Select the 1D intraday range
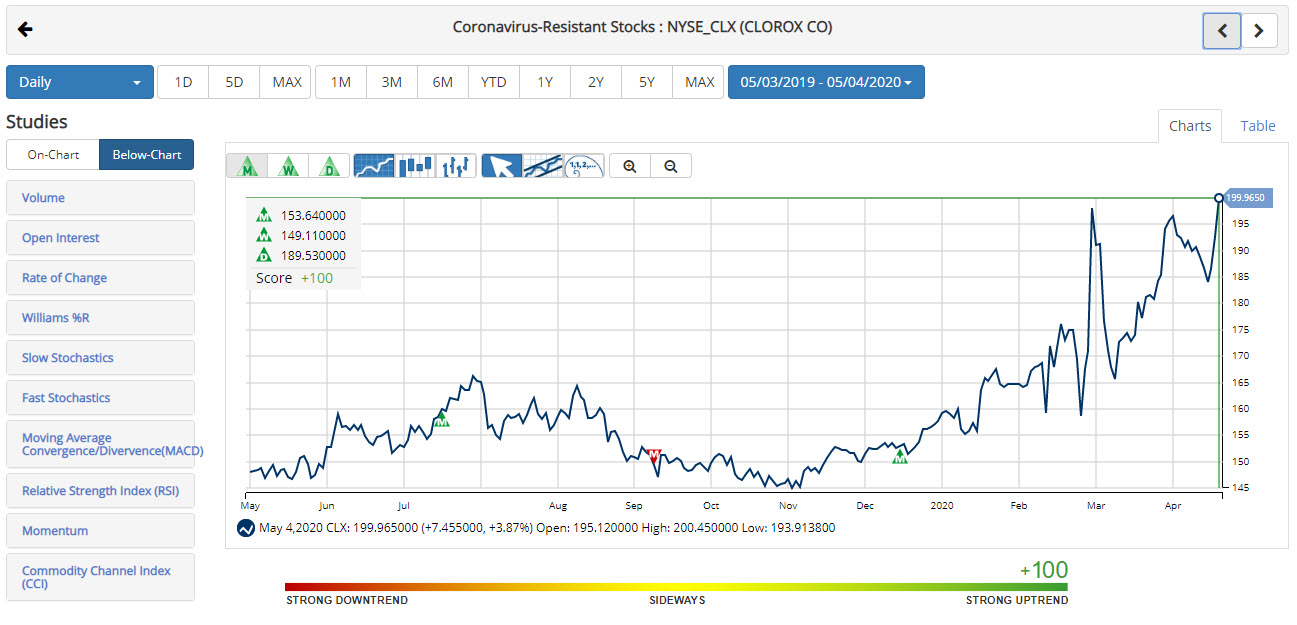The width and height of the screenshot is (1297, 625). pos(183,82)
